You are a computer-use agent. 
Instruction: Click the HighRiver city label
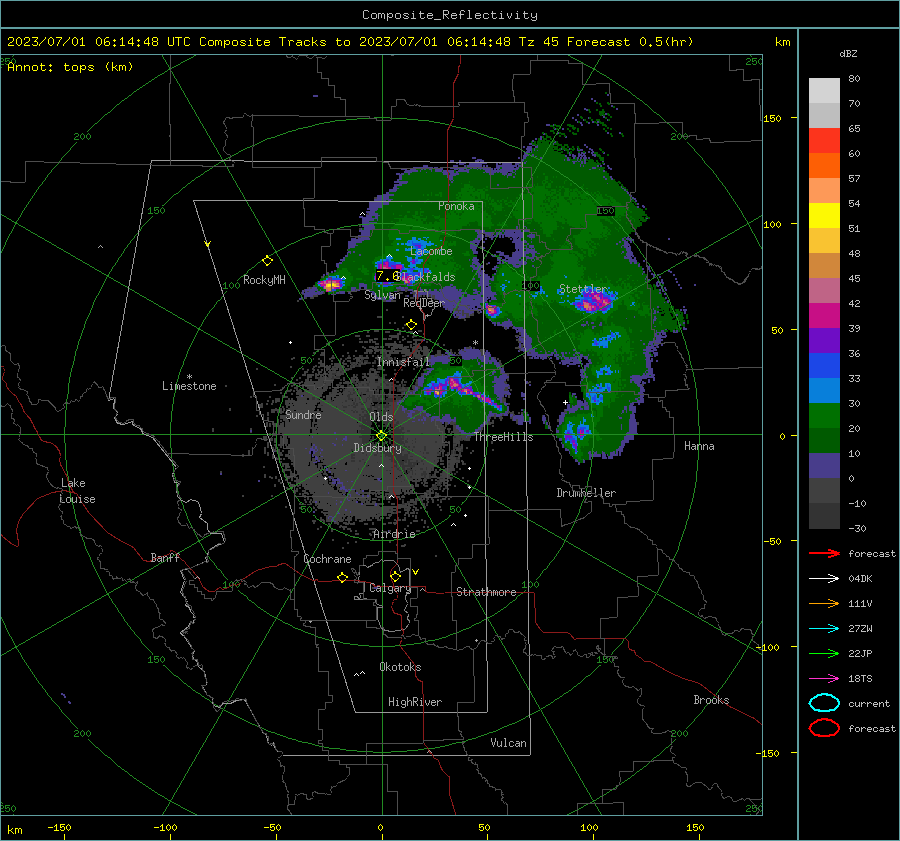[415, 702]
